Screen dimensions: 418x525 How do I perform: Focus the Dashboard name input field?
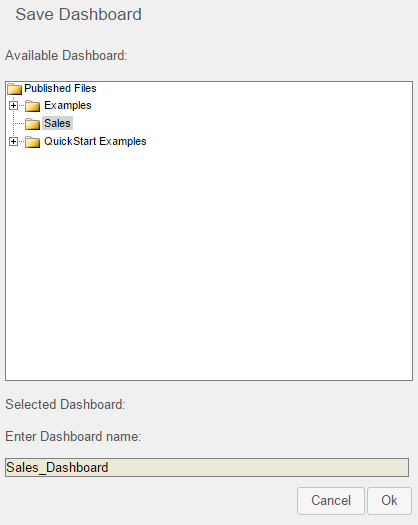(x=207, y=467)
